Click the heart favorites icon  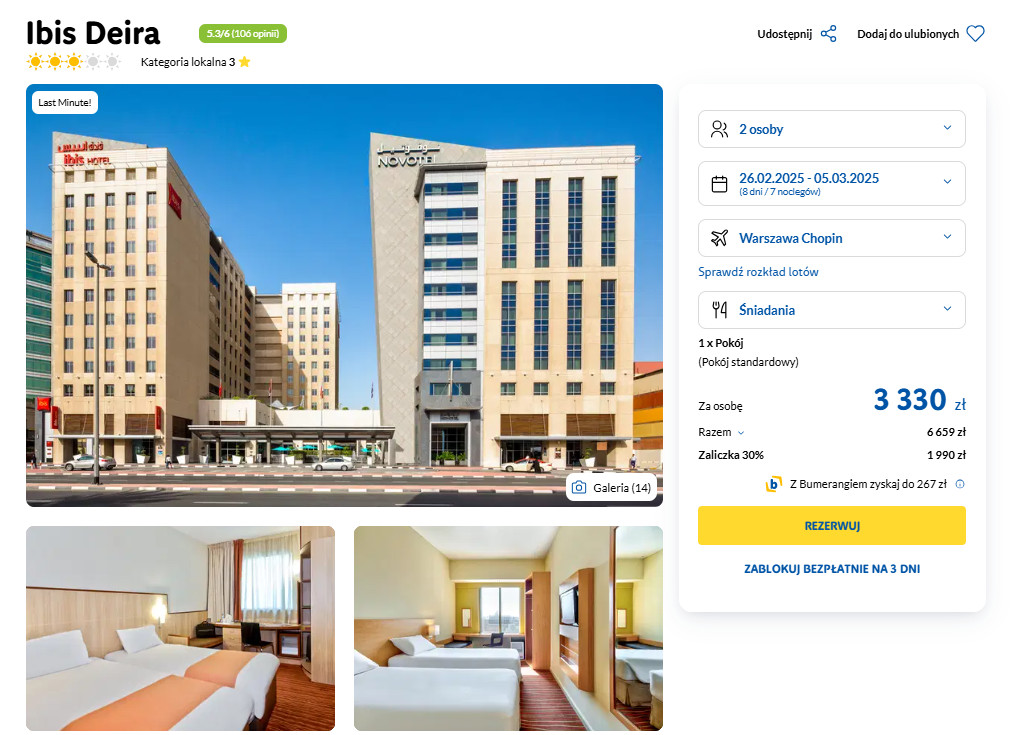pyautogui.click(x=976, y=34)
